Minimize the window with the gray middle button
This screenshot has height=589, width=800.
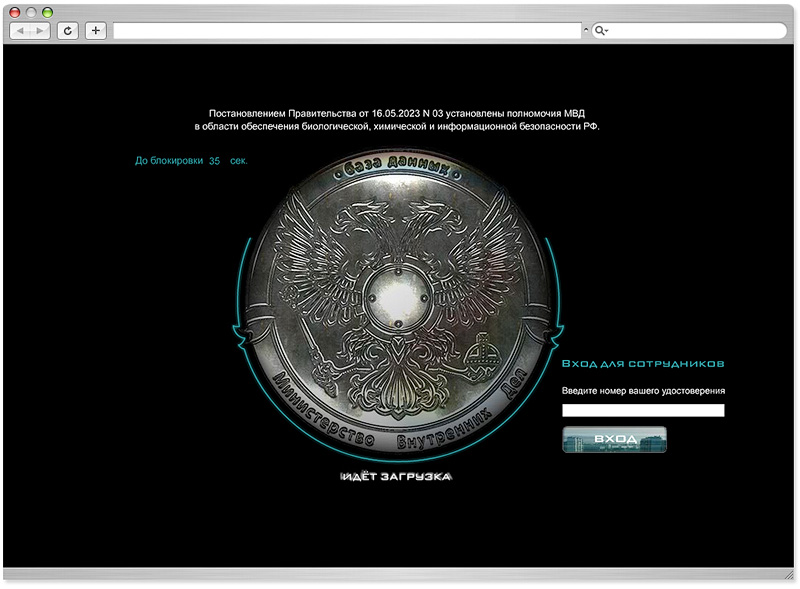coord(31,12)
